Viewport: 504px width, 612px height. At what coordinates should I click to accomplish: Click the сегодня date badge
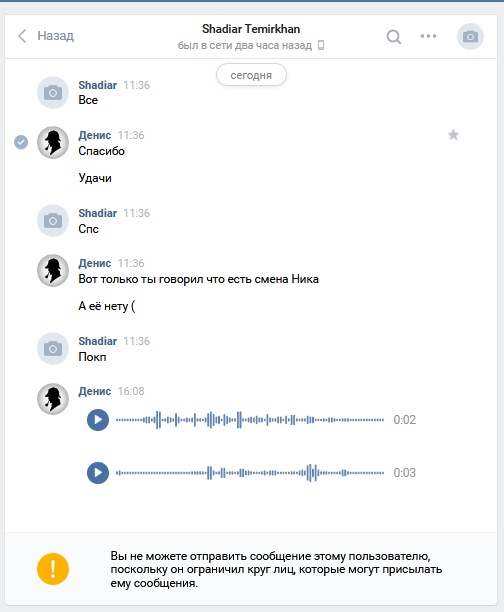pos(251,75)
